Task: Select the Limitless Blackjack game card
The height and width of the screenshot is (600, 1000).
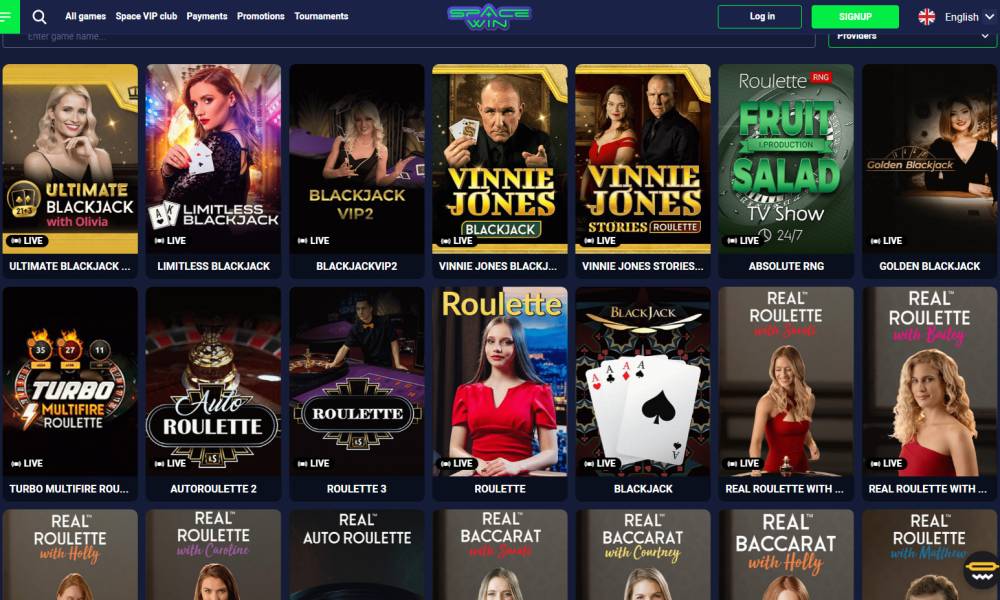Action: pos(214,171)
